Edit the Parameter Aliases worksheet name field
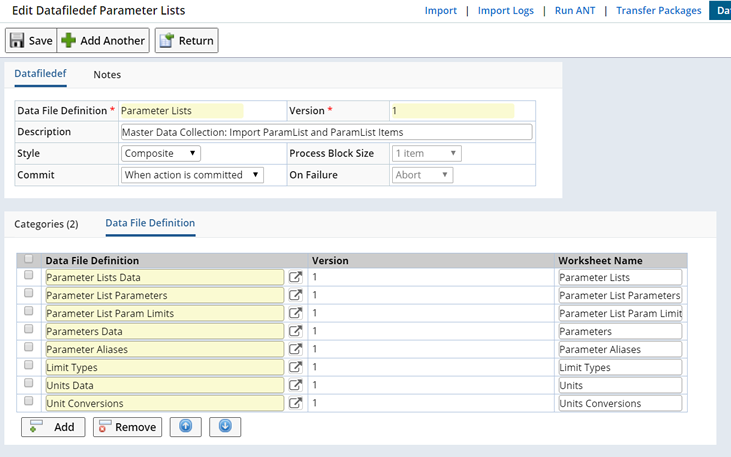Viewport: 731px width, 457px height. click(620, 349)
